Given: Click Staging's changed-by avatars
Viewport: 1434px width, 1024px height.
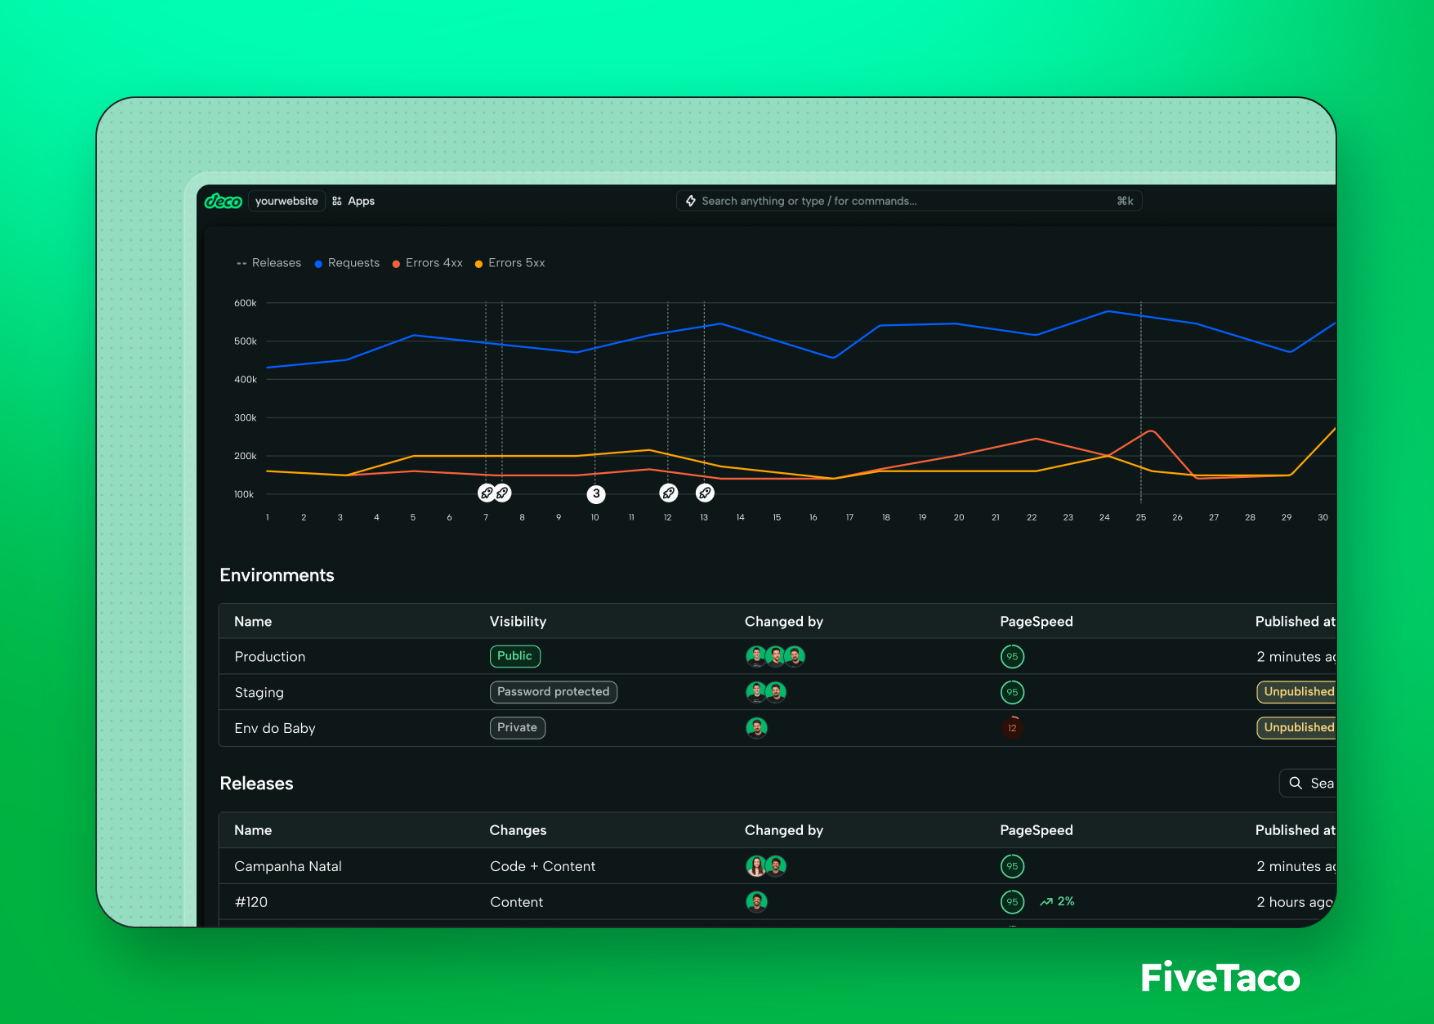Looking at the screenshot, I should [766, 692].
